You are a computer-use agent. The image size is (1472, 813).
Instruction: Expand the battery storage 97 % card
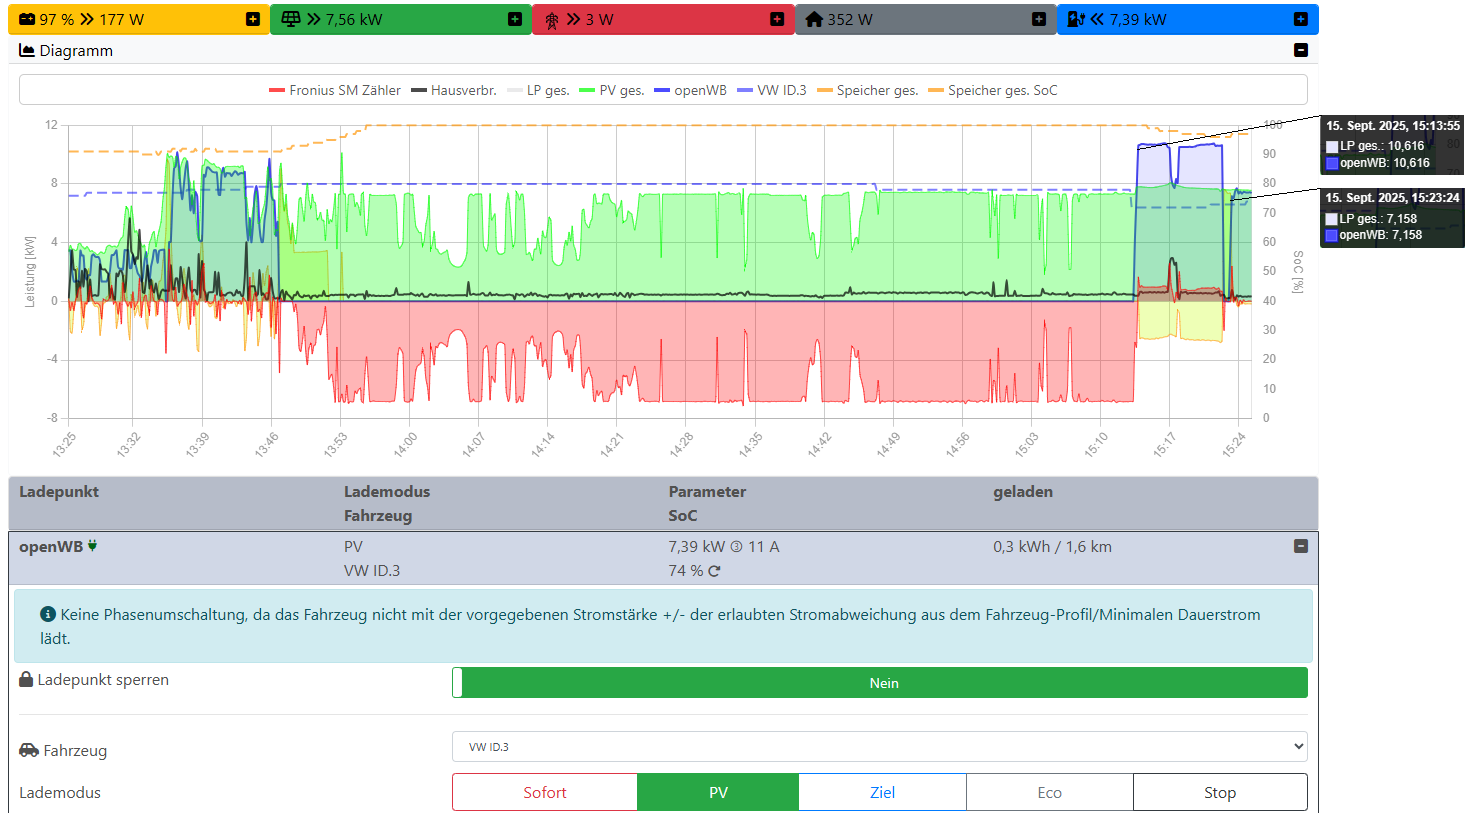point(253,19)
